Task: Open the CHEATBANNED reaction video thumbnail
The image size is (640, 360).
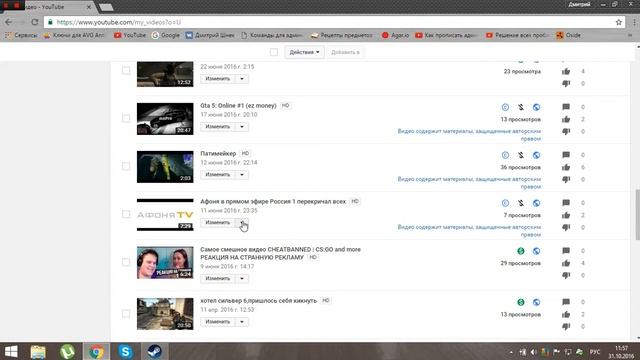Action: [x=165, y=262]
